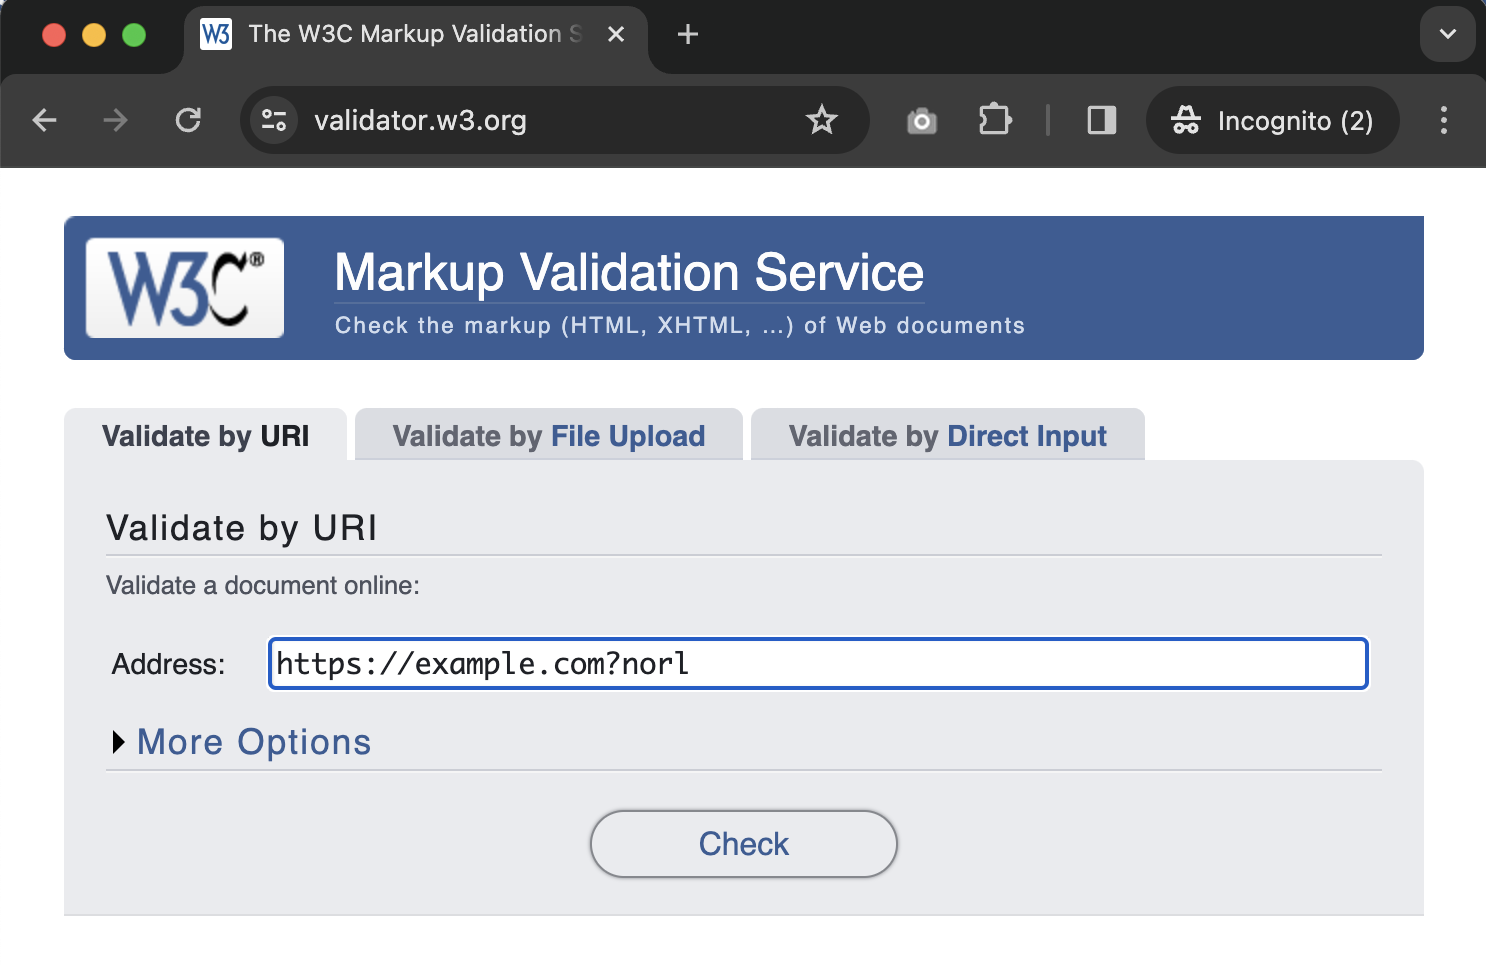Click the dropdown chevron at top-right corner
The width and height of the screenshot is (1486, 966).
tap(1447, 34)
